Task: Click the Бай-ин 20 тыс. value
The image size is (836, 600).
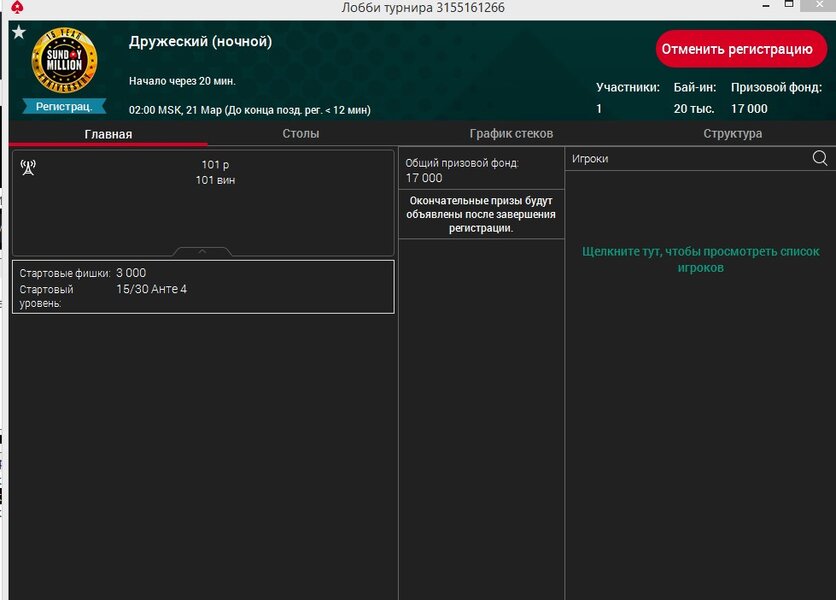Action: [693, 108]
